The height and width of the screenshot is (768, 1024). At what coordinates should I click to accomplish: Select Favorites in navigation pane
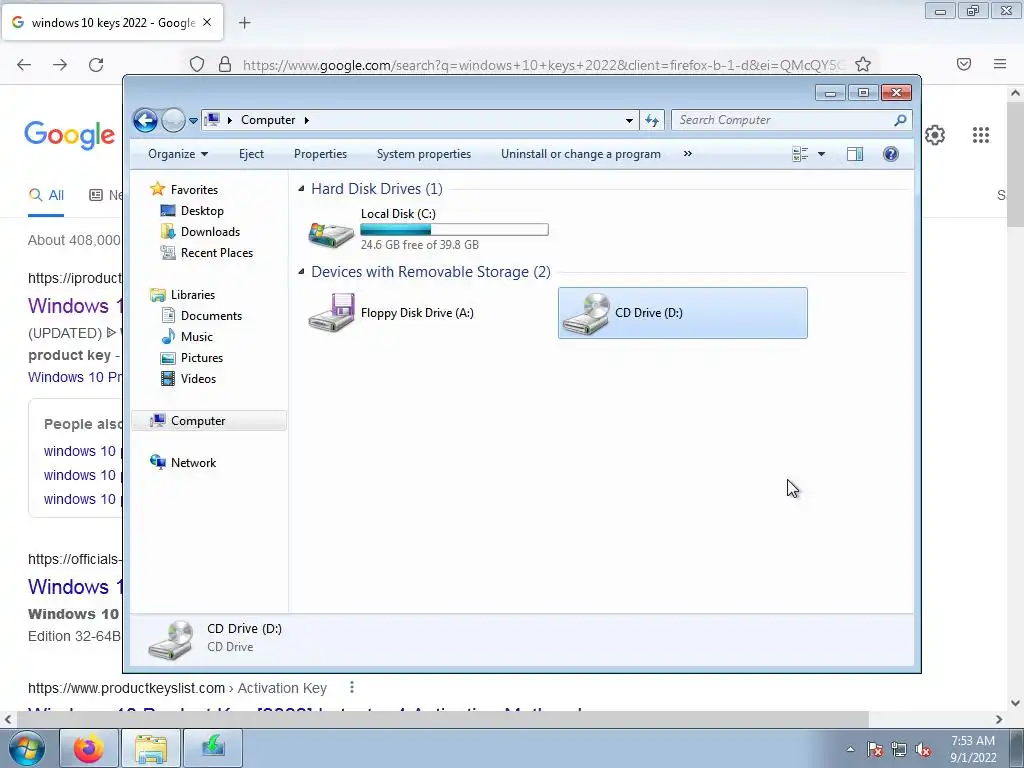click(x=194, y=189)
